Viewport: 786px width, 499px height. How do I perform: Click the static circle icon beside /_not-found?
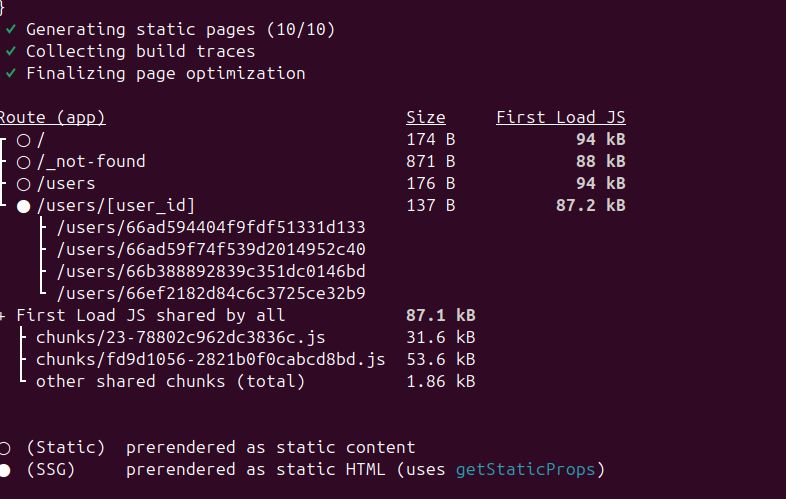(24, 162)
